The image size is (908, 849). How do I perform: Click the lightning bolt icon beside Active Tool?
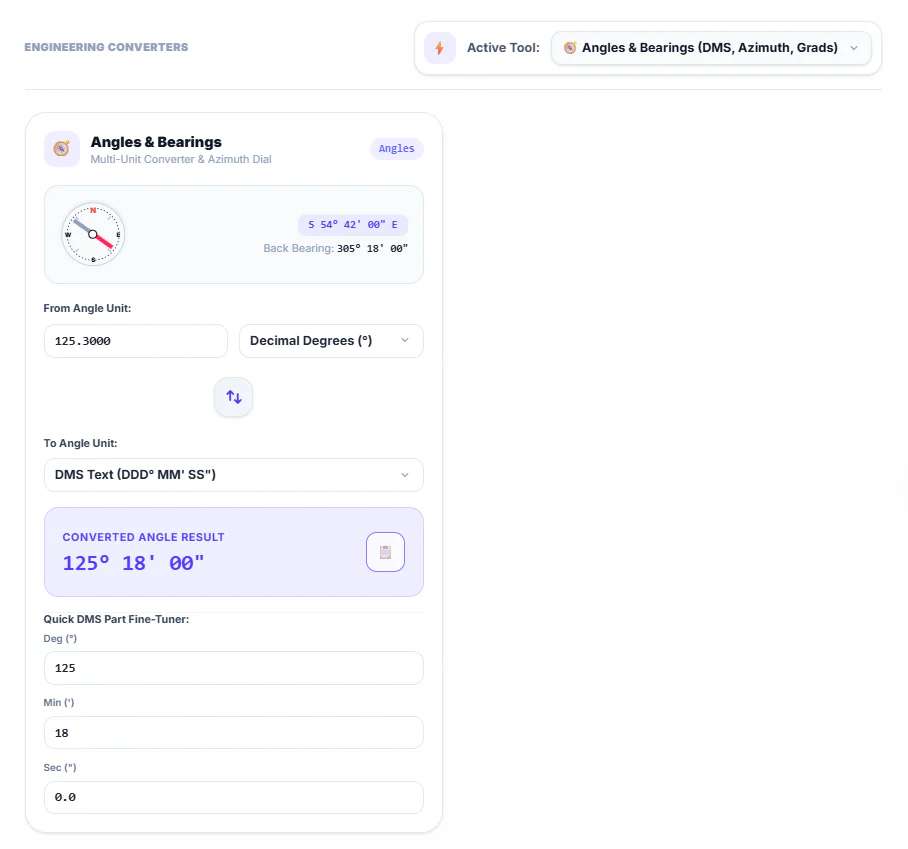coord(440,48)
